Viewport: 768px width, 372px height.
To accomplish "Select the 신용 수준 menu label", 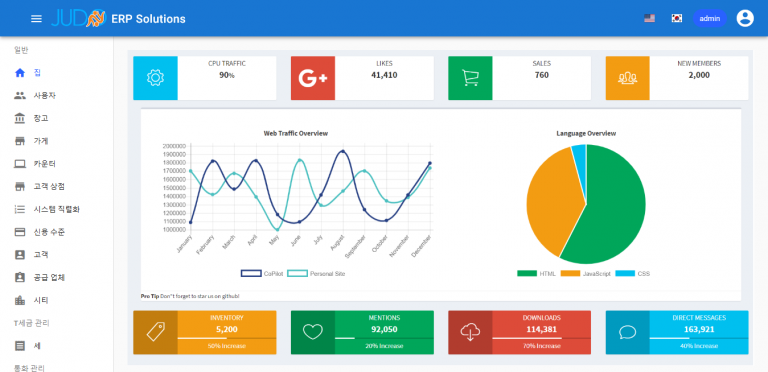I will pyautogui.click(x=49, y=232).
